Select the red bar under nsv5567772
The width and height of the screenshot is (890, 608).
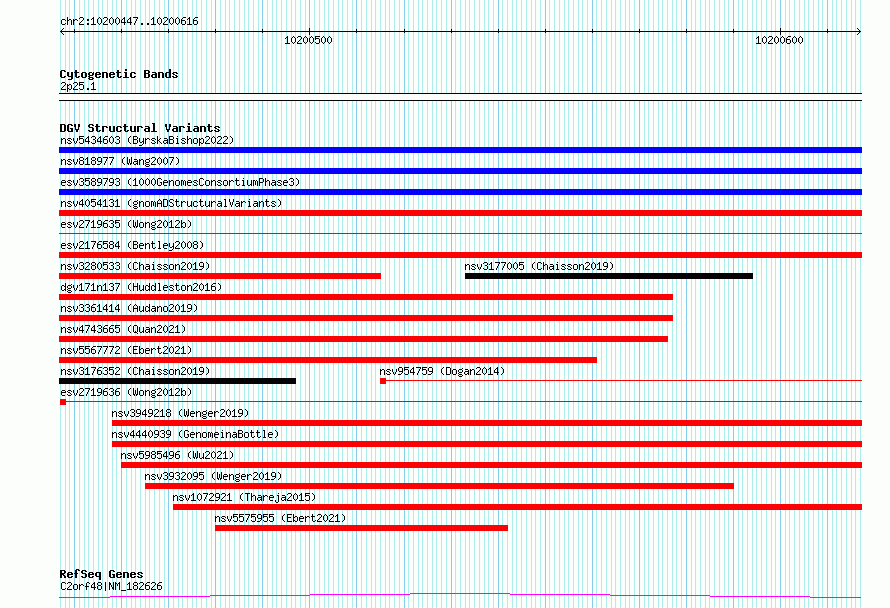click(x=328, y=360)
